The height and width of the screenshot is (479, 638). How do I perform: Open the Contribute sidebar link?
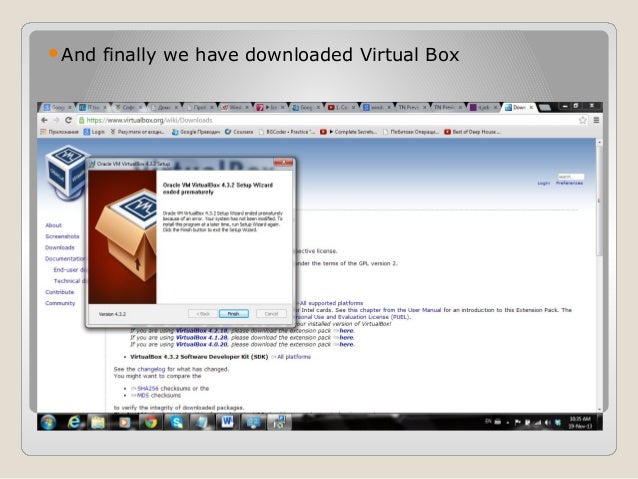(x=60, y=292)
